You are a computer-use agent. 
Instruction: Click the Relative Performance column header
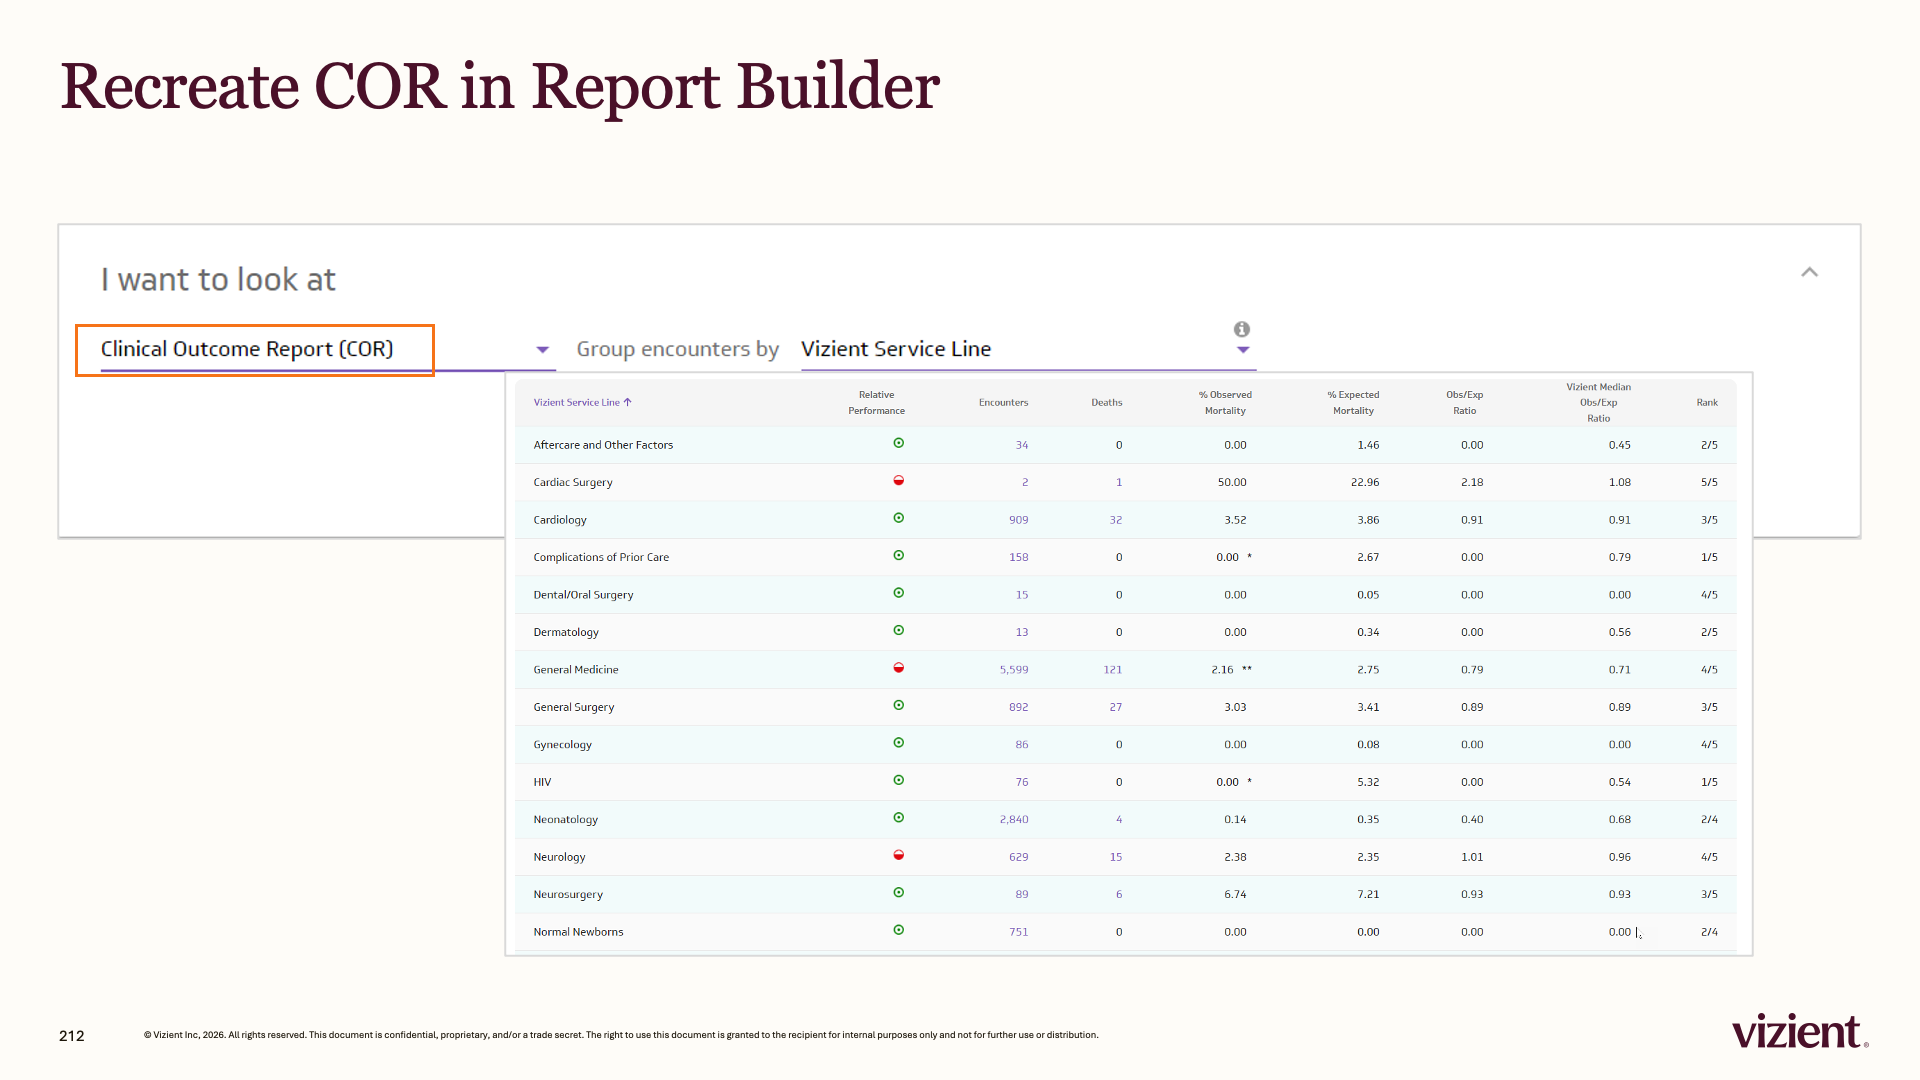[x=876, y=403]
